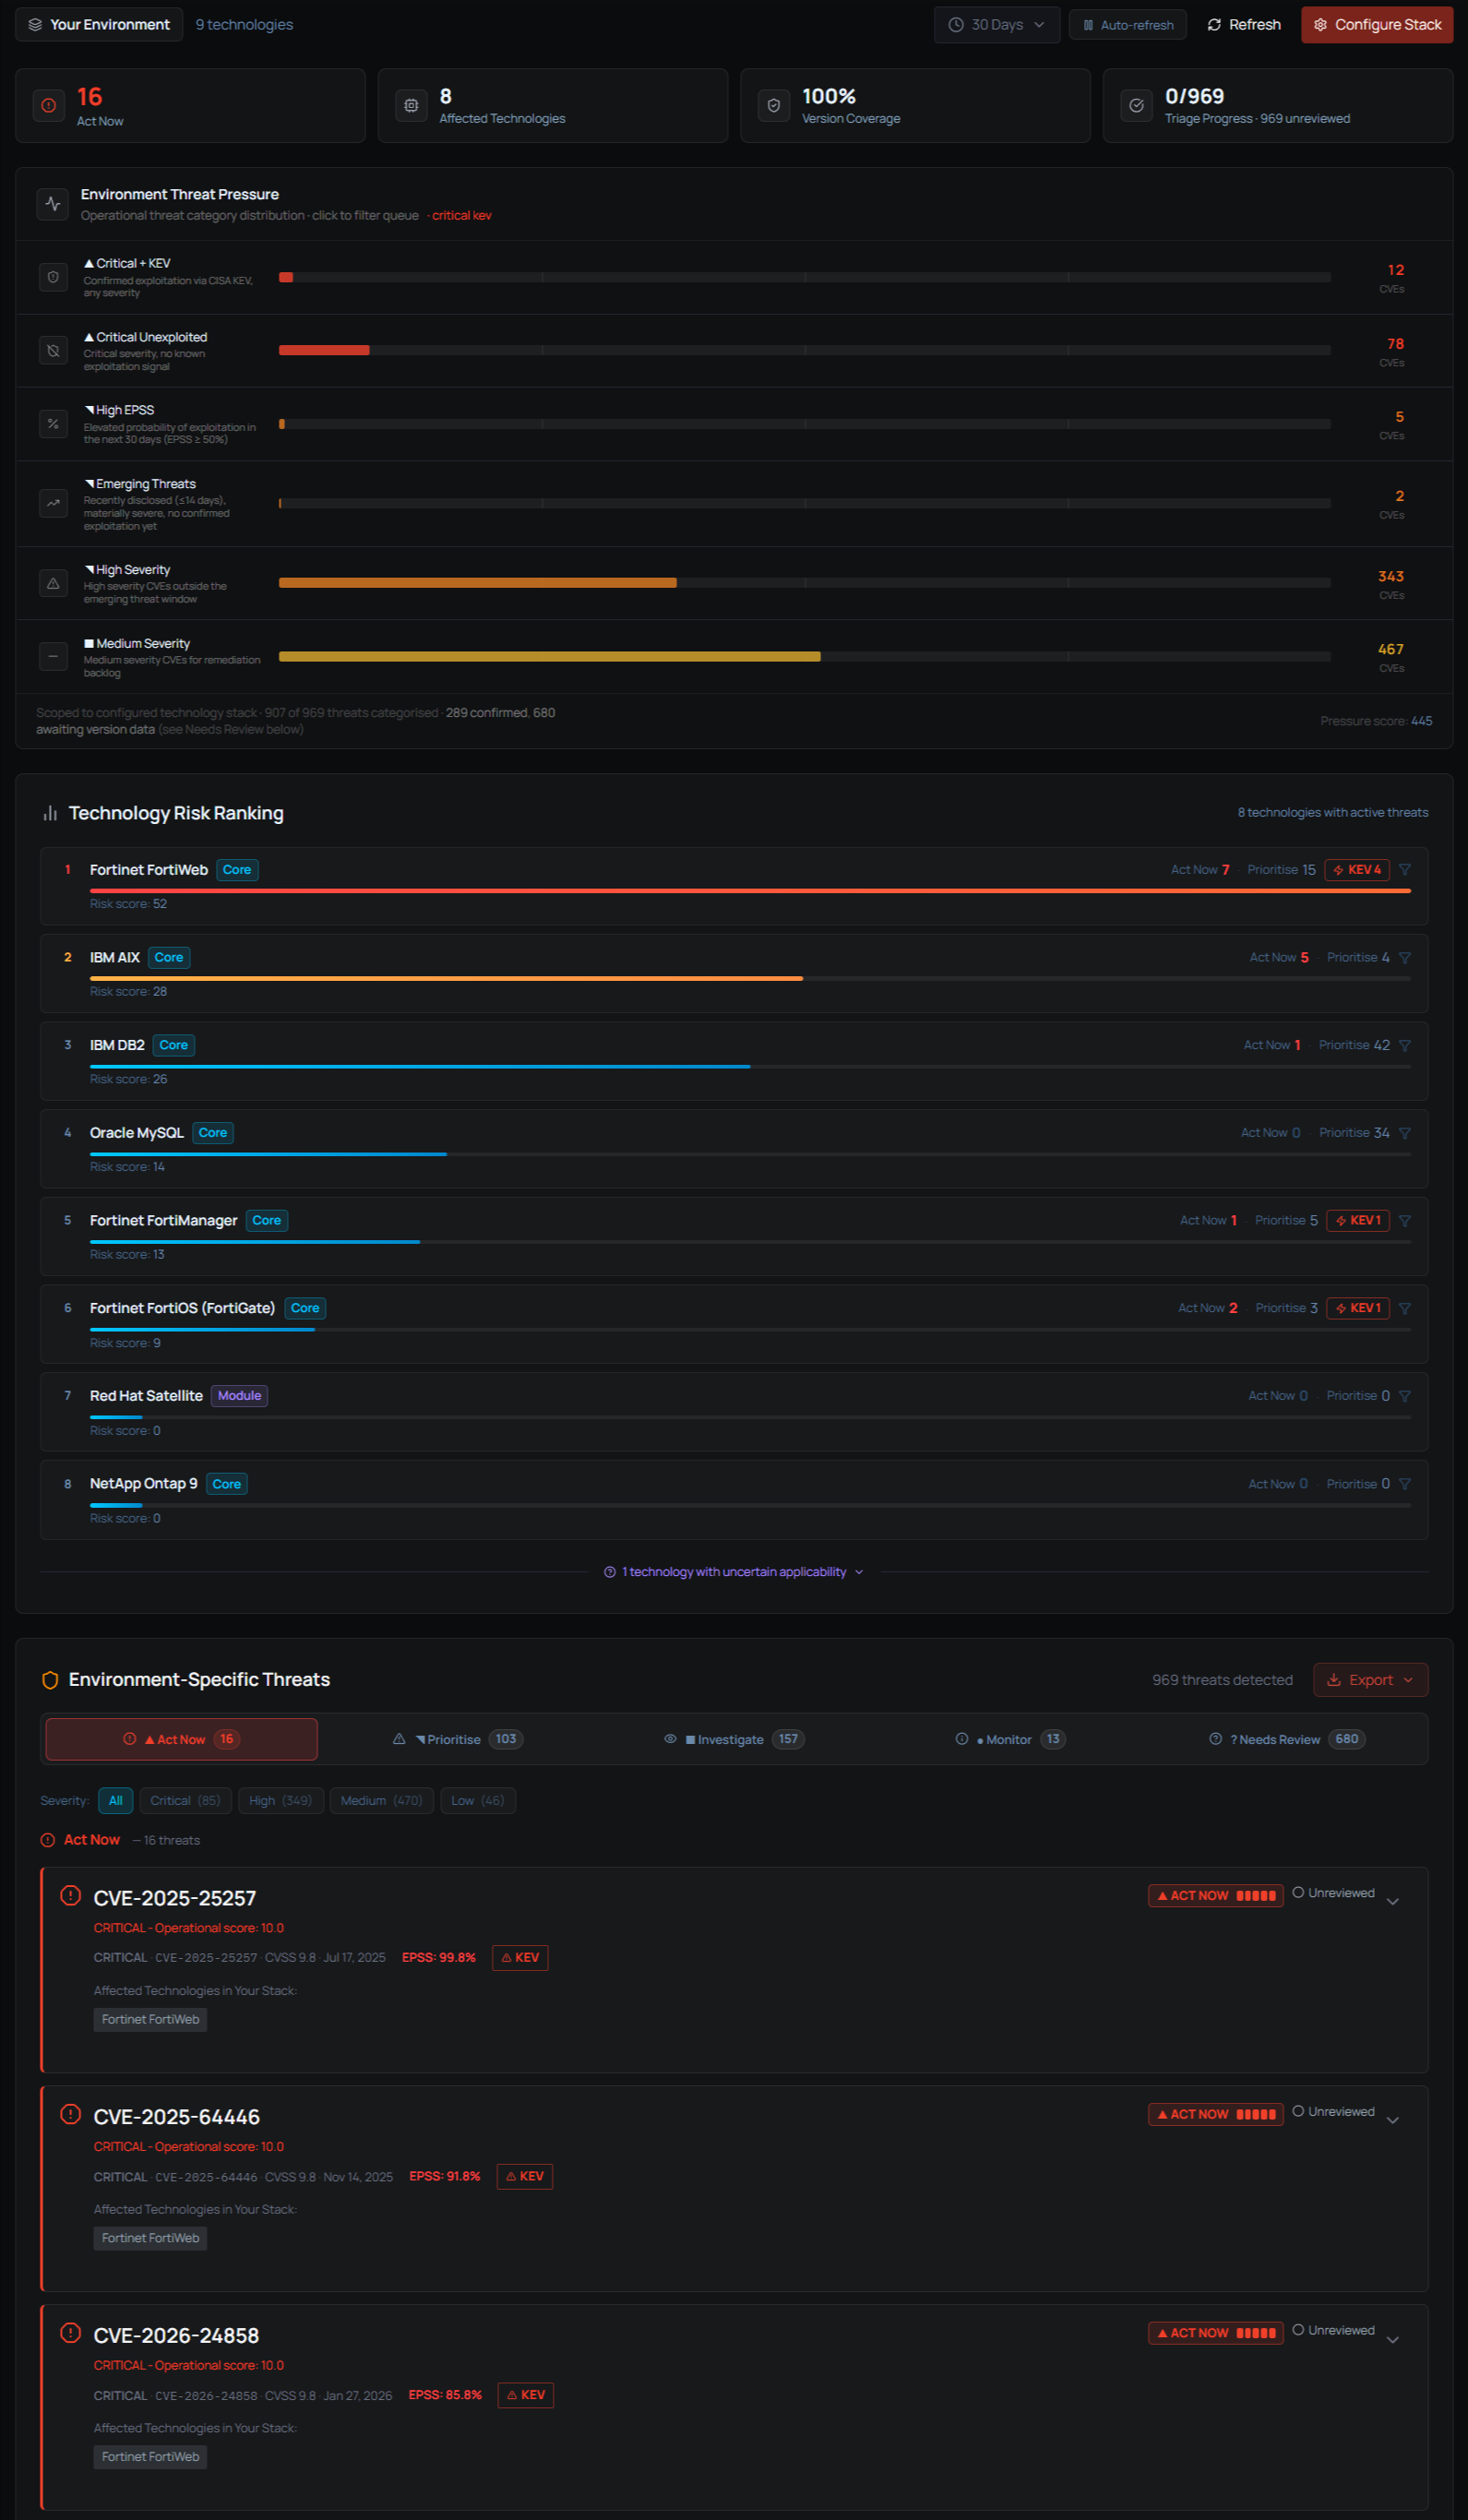Filter by High (349) severity
This screenshot has width=1468, height=2520.
point(281,1801)
